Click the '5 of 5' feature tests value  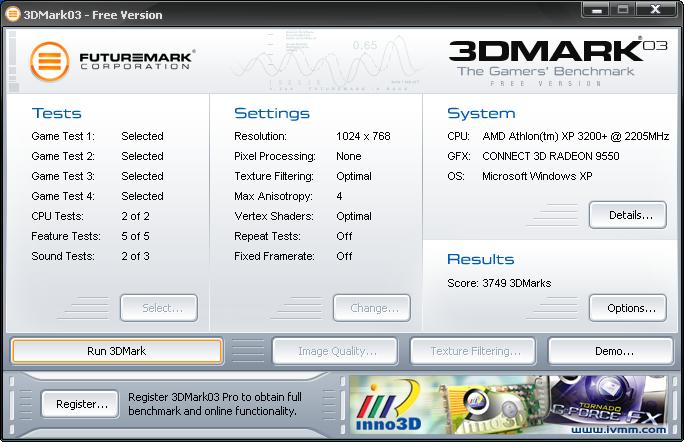coord(135,236)
